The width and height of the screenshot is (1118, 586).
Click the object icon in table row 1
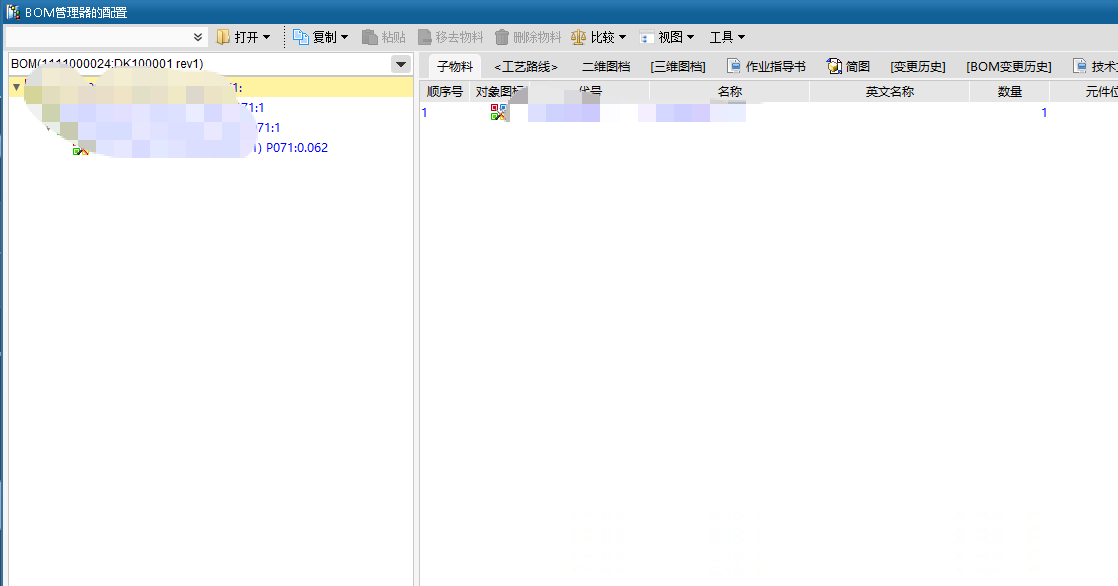(x=498, y=112)
